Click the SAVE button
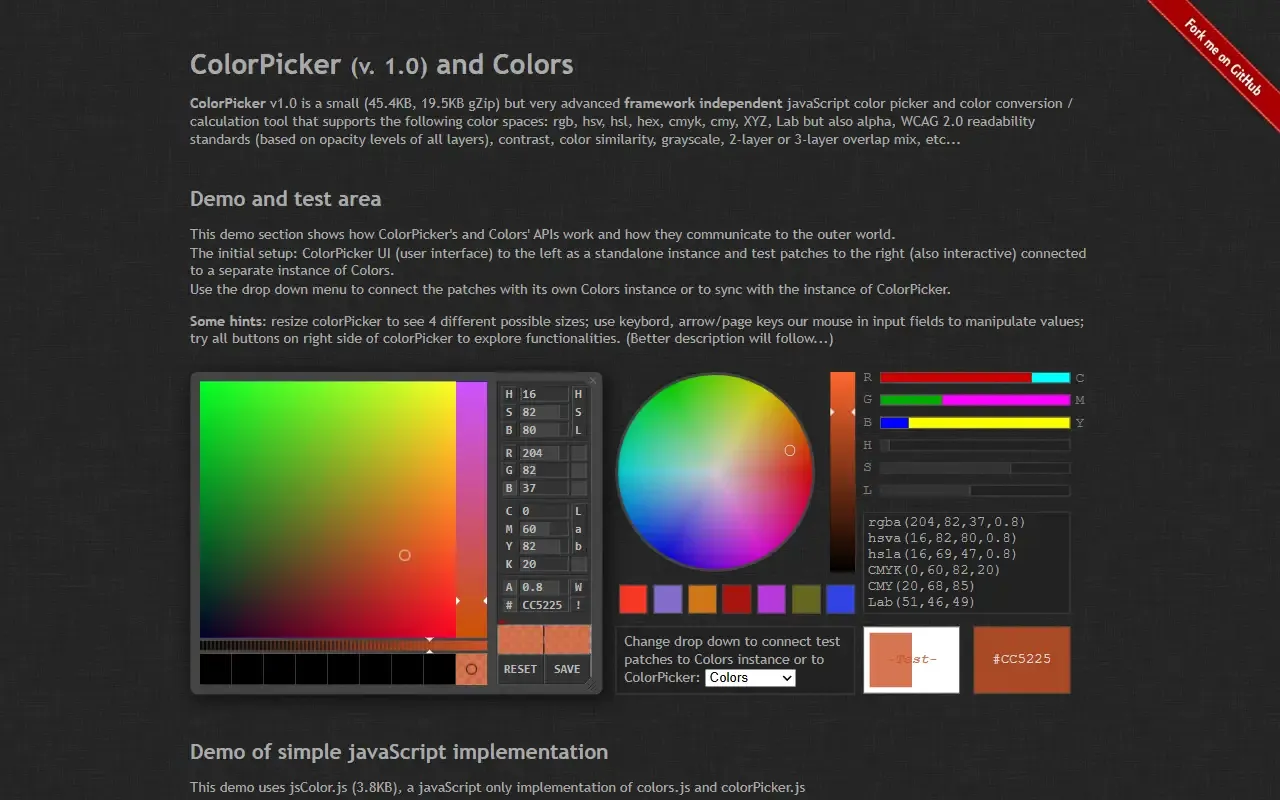Viewport: 1280px width, 800px height. 567,669
